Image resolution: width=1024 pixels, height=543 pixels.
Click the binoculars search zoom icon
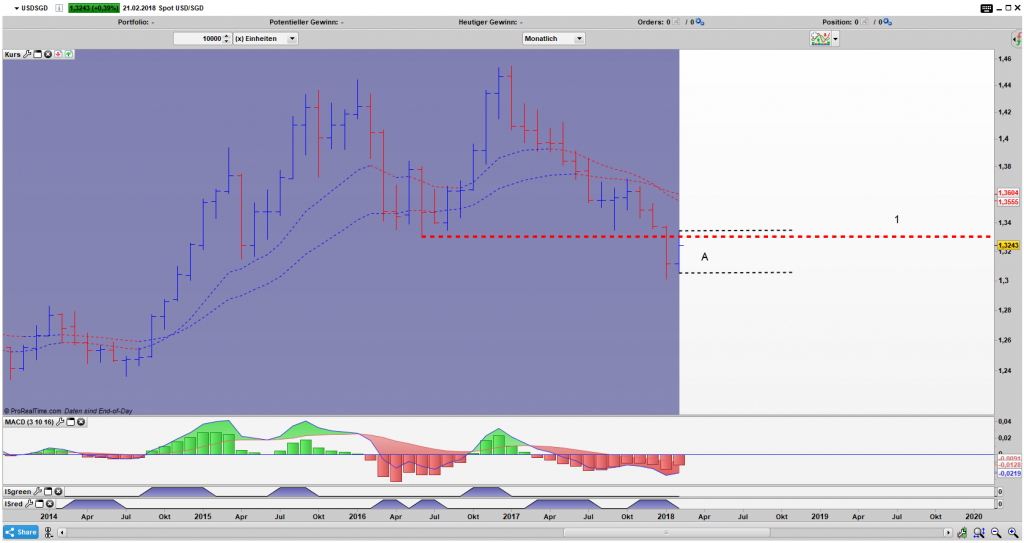[978, 533]
